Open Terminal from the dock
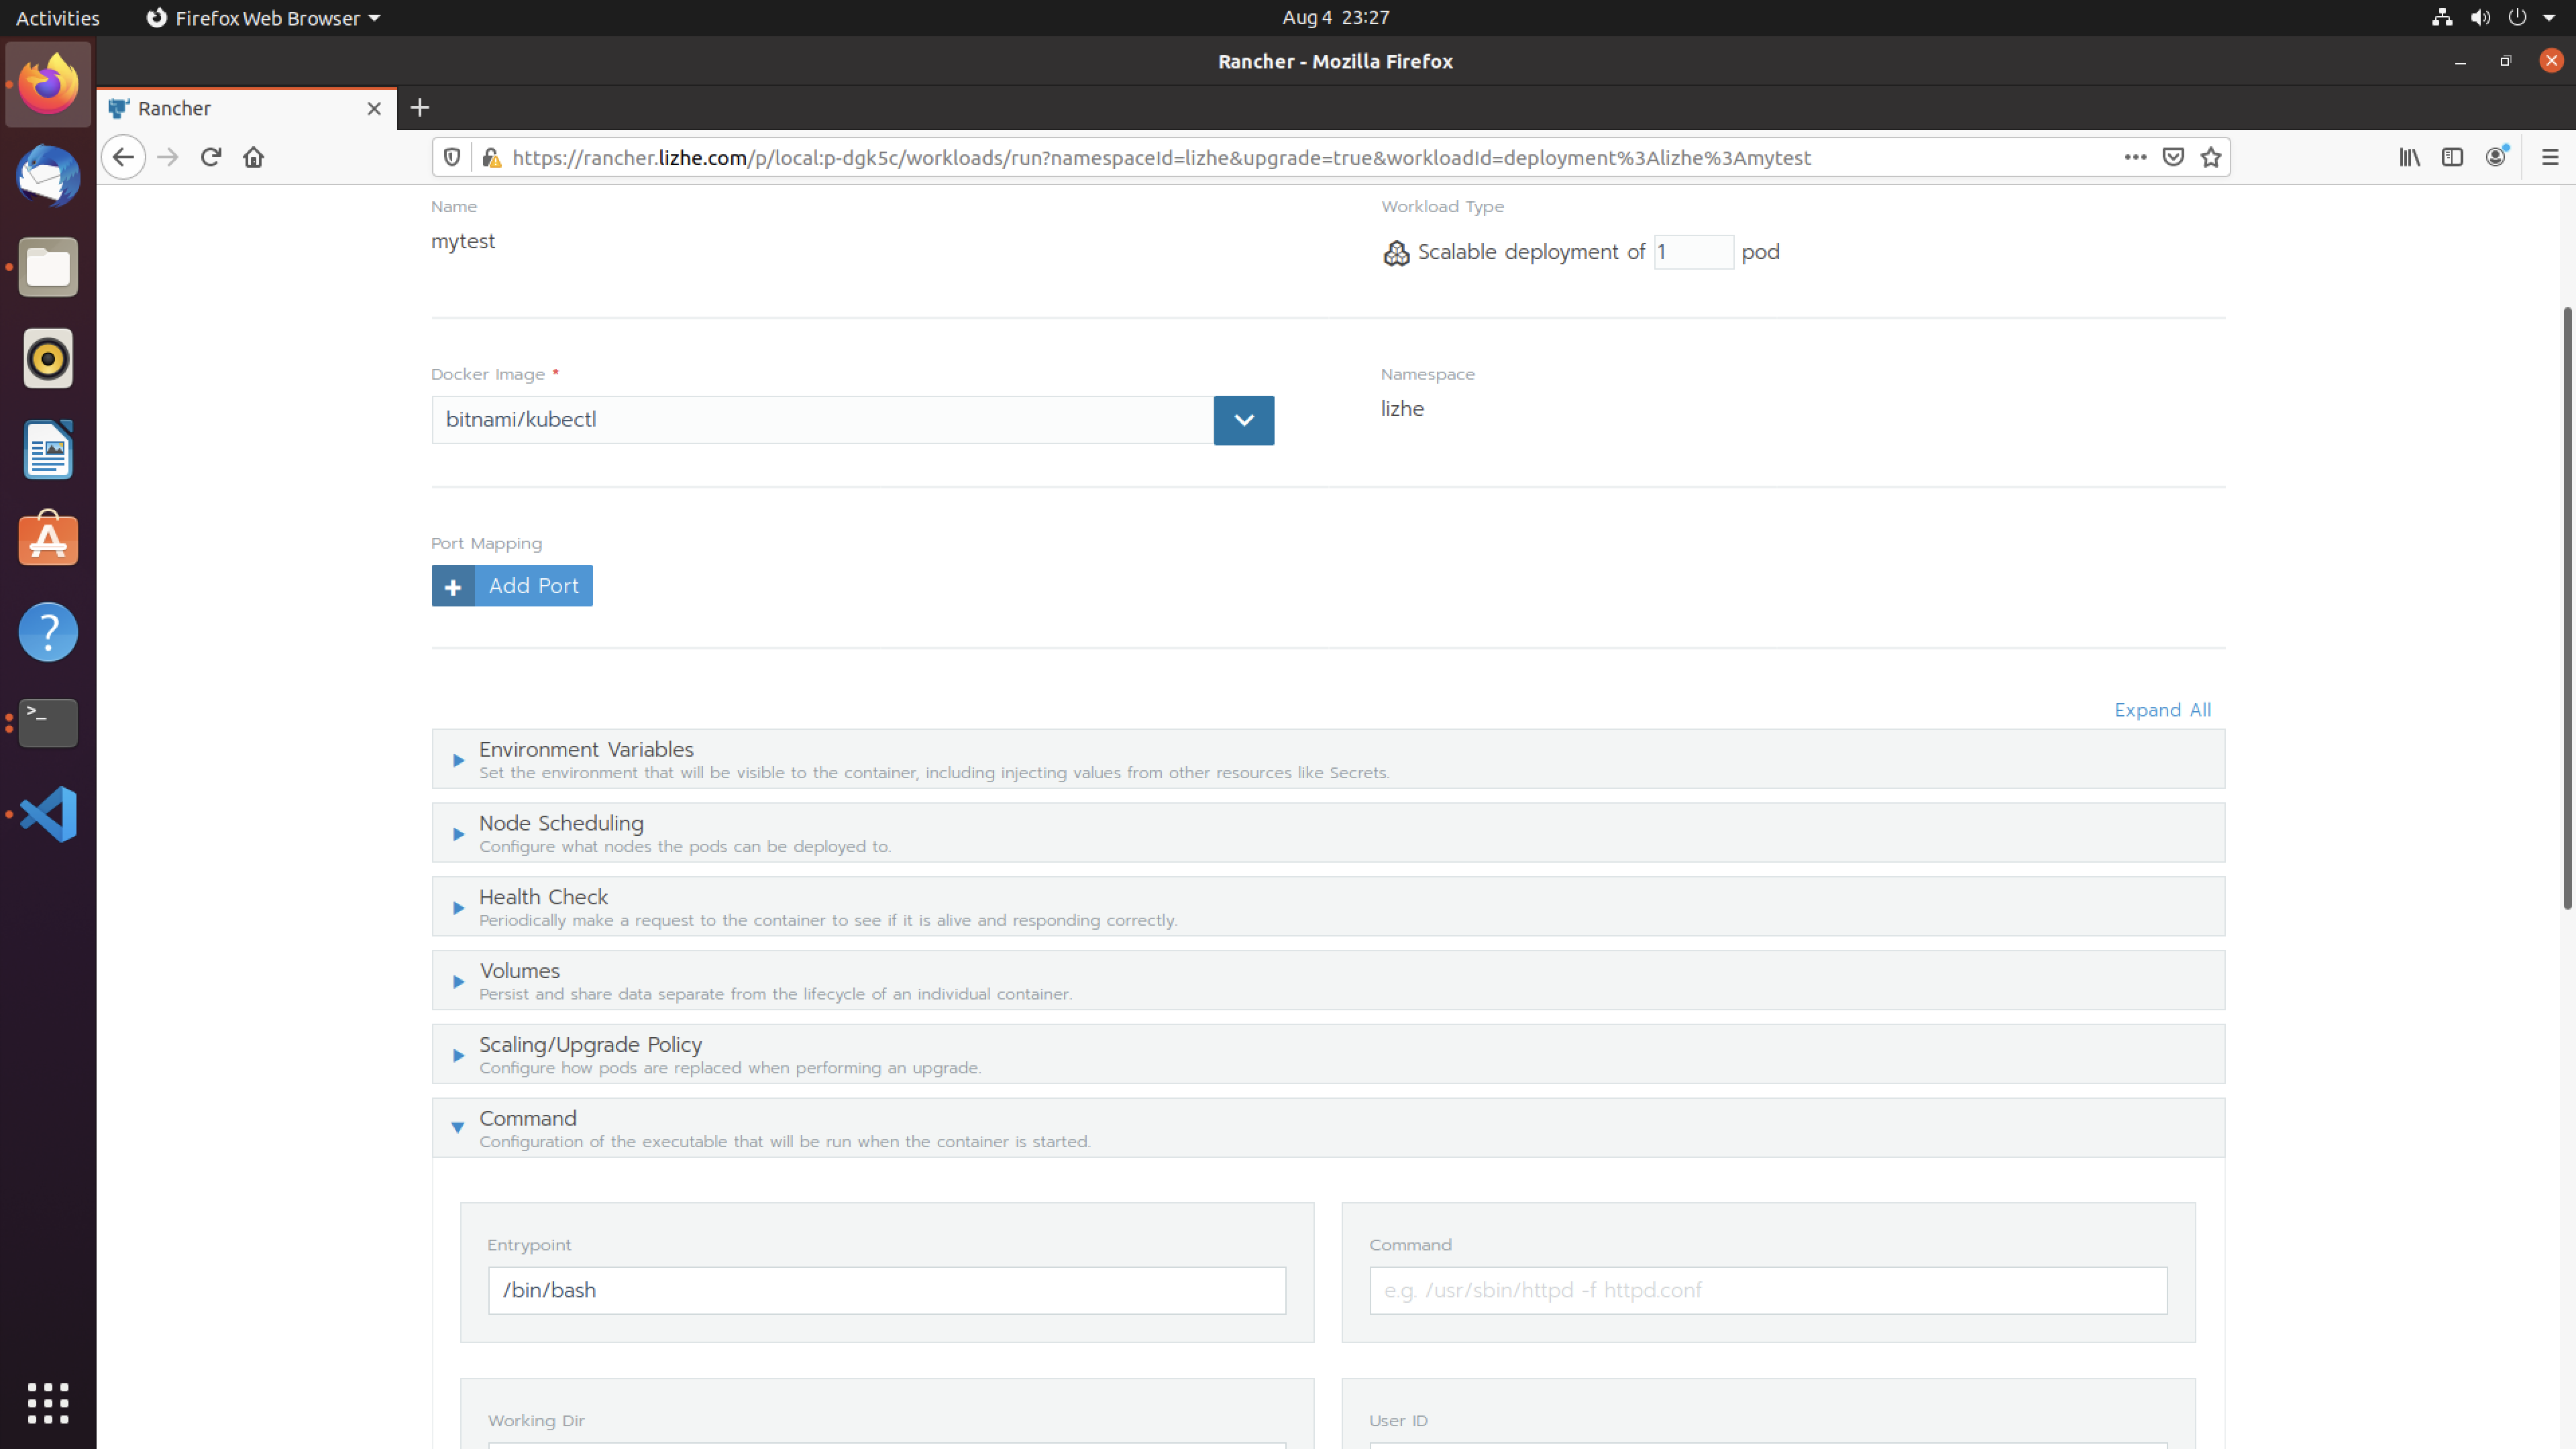The image size is (2576, 1449). 48,722
